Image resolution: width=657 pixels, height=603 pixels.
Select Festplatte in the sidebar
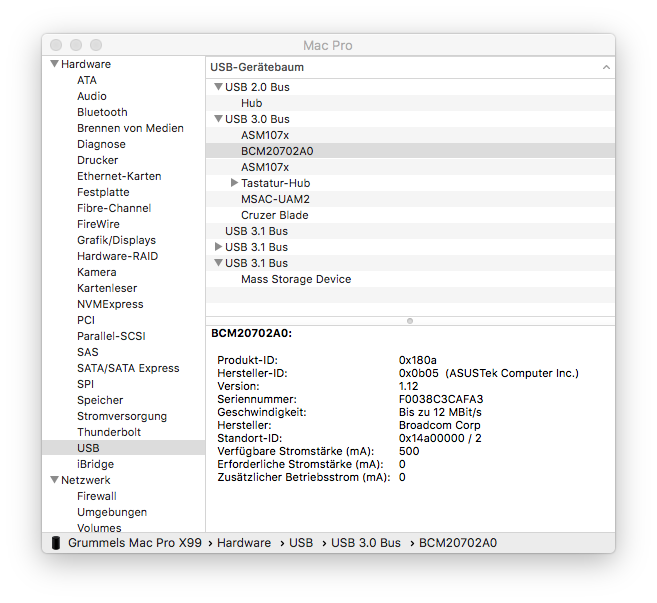pos(103,192)
